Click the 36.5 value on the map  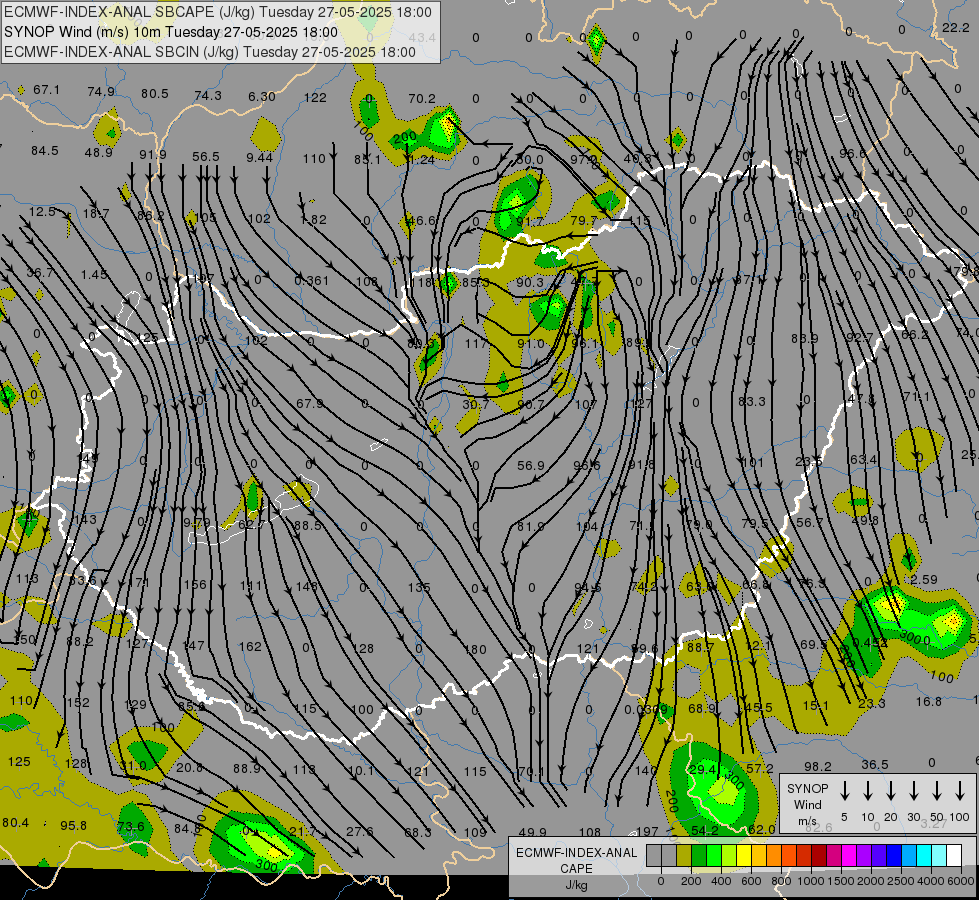pos(875,764)
